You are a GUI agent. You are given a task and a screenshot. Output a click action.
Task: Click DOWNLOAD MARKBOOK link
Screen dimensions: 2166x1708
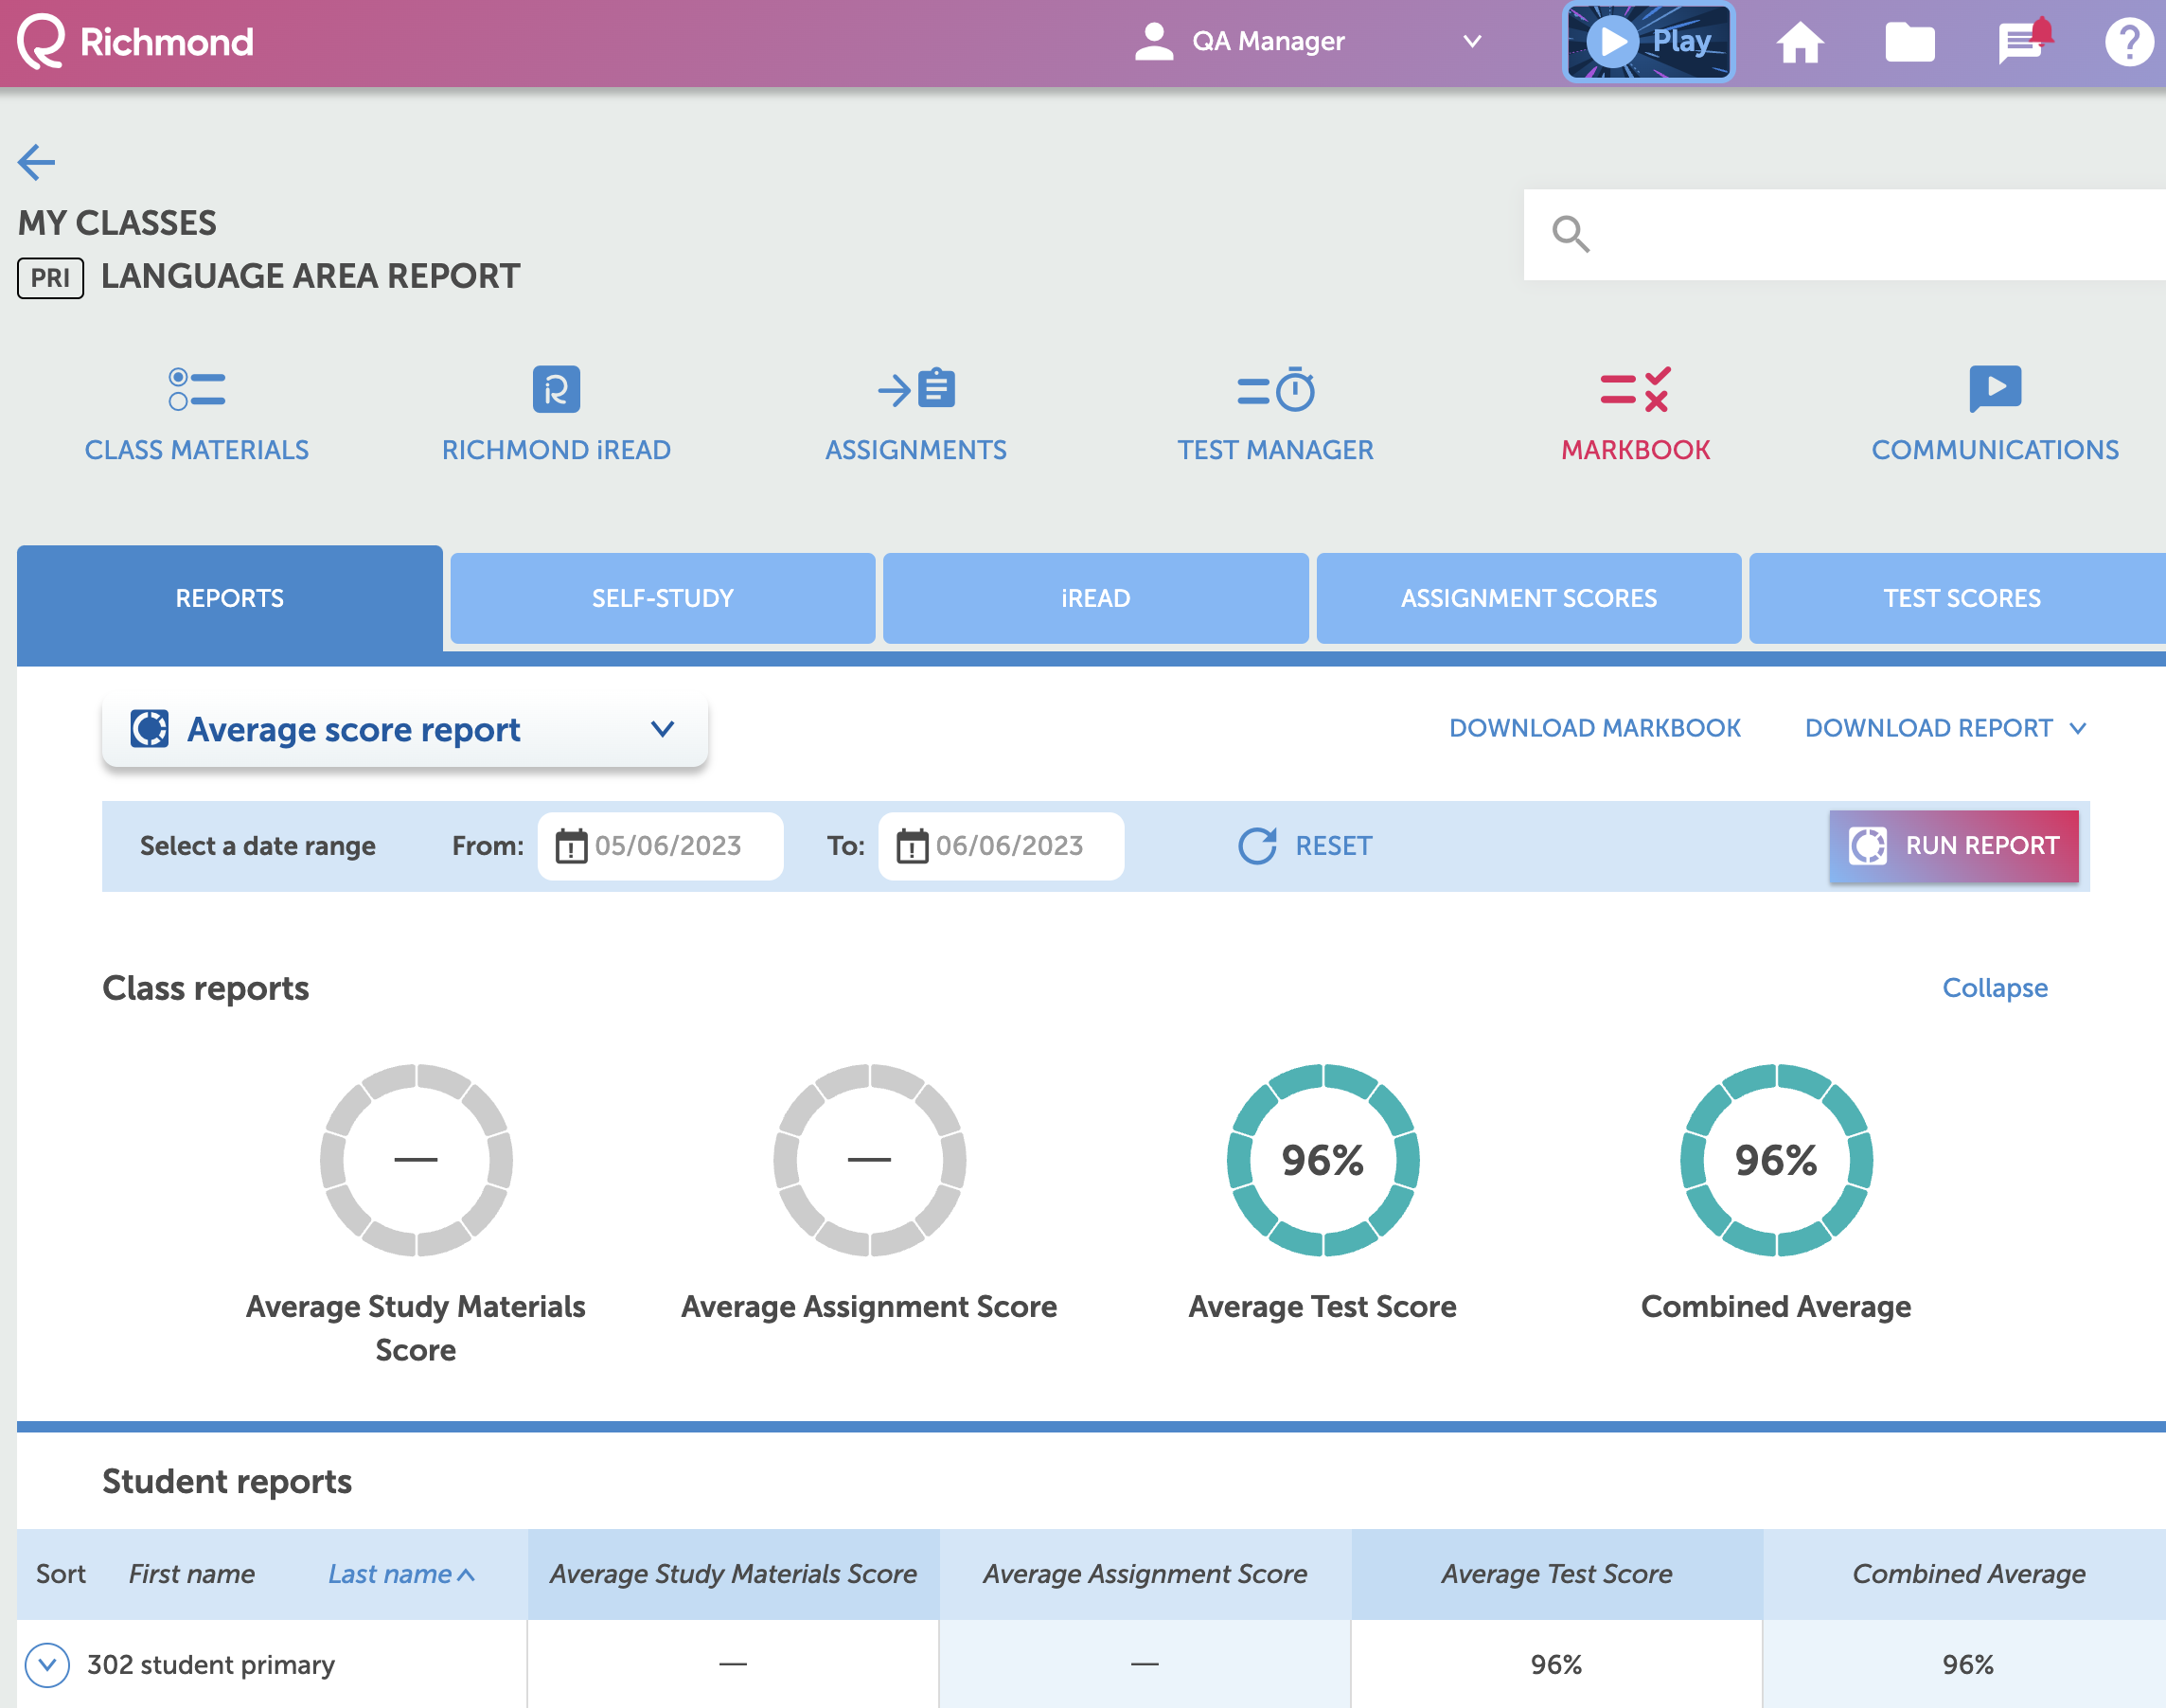pos(1595,728)
